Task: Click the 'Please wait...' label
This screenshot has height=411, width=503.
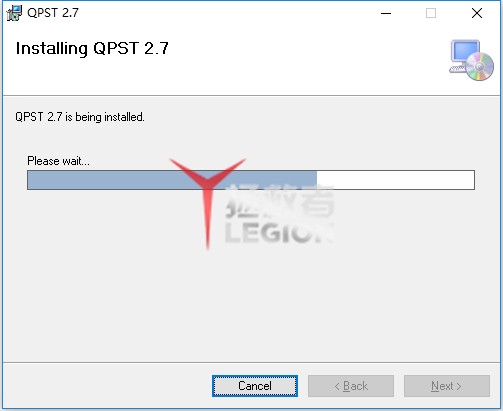Action: coord(58,161)
